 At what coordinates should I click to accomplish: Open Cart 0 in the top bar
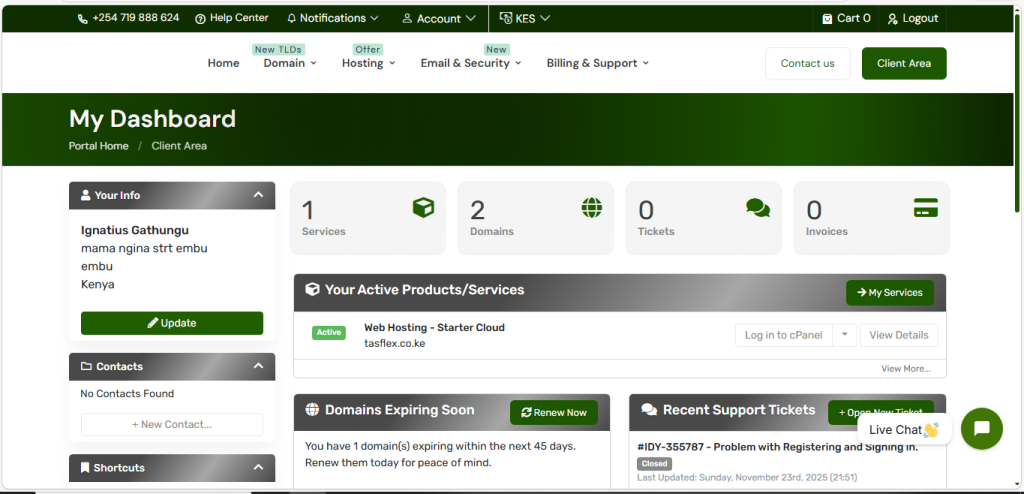846,18
